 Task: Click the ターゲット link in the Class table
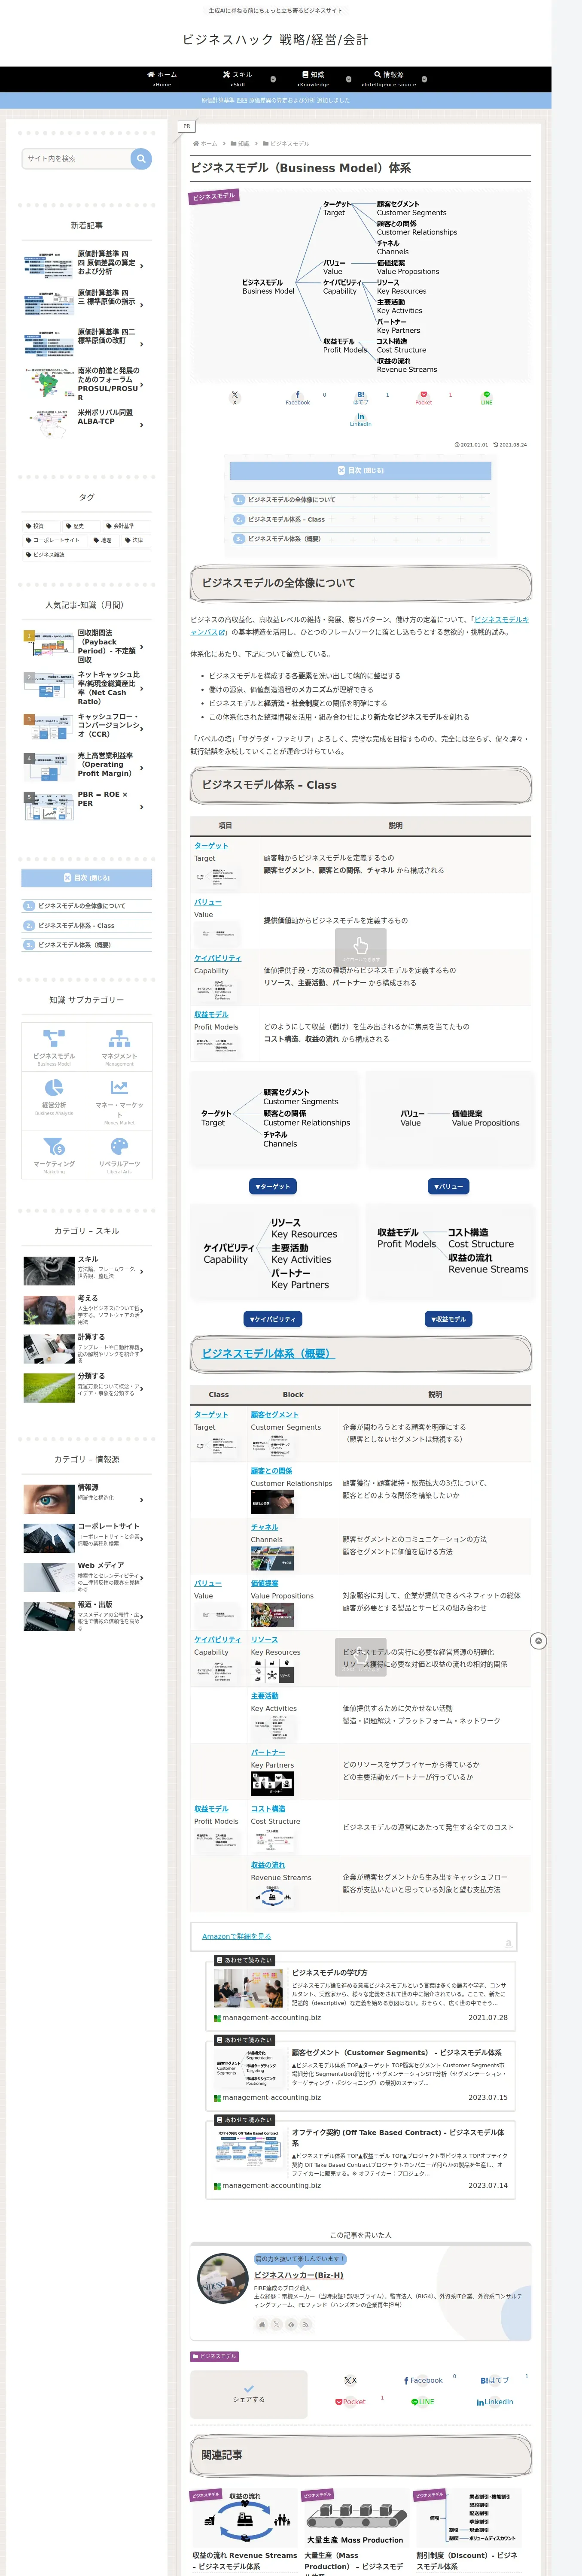click(211, 846)
